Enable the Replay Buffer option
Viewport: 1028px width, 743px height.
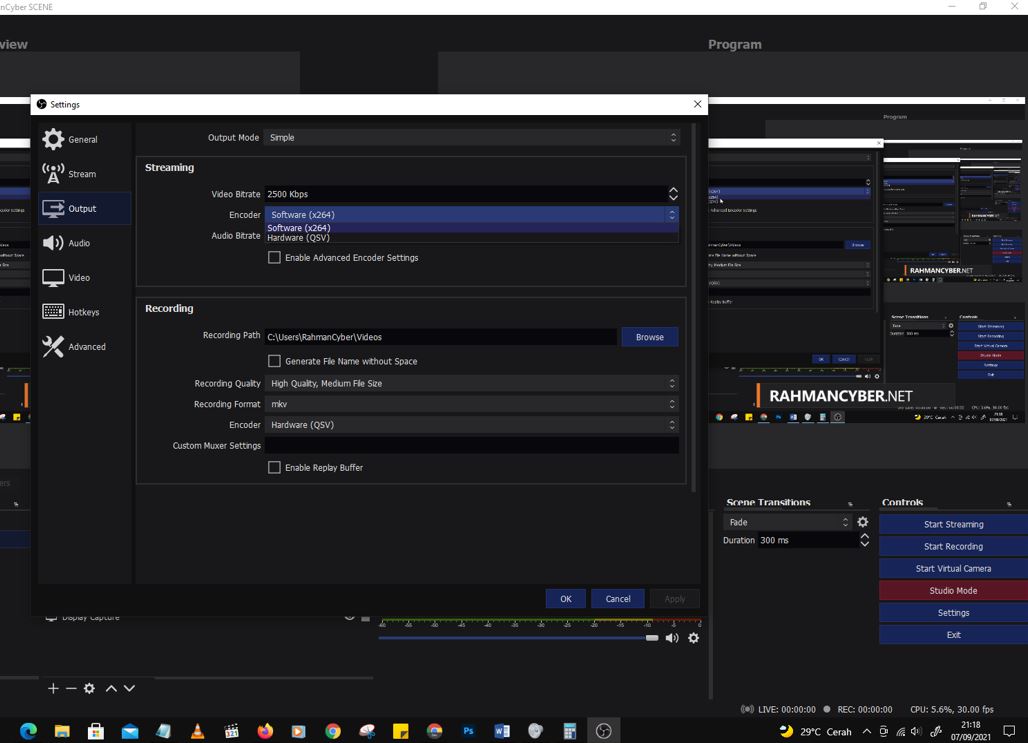pos(274,467)
